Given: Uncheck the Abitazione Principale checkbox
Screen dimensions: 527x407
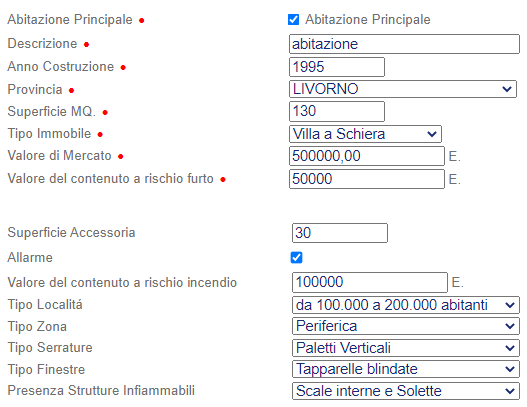Looking at the screenshot, I should tap(293, 19).
